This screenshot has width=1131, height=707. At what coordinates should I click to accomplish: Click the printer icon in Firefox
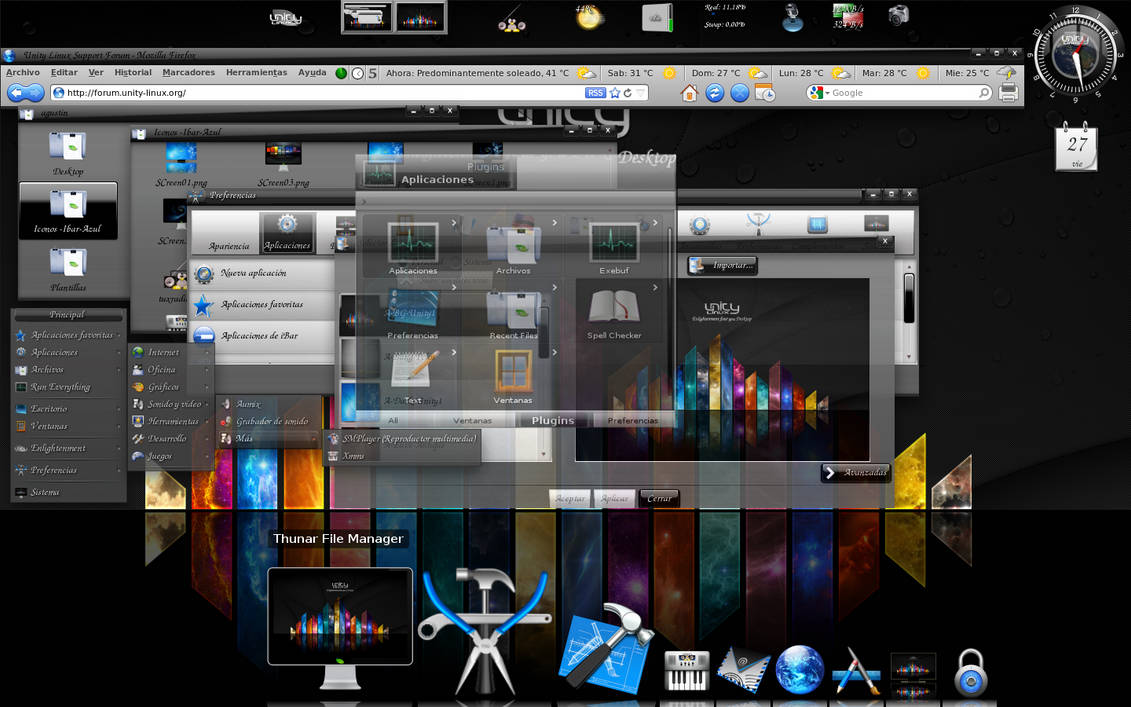point(1008,92)
